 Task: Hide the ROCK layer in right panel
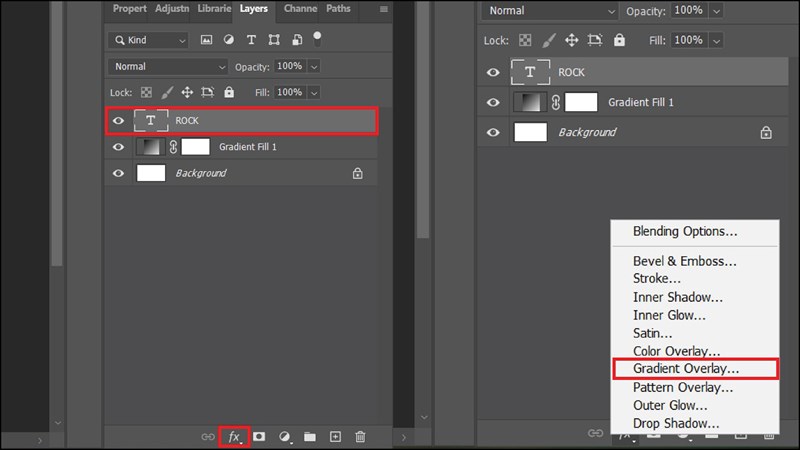(493, 72)
